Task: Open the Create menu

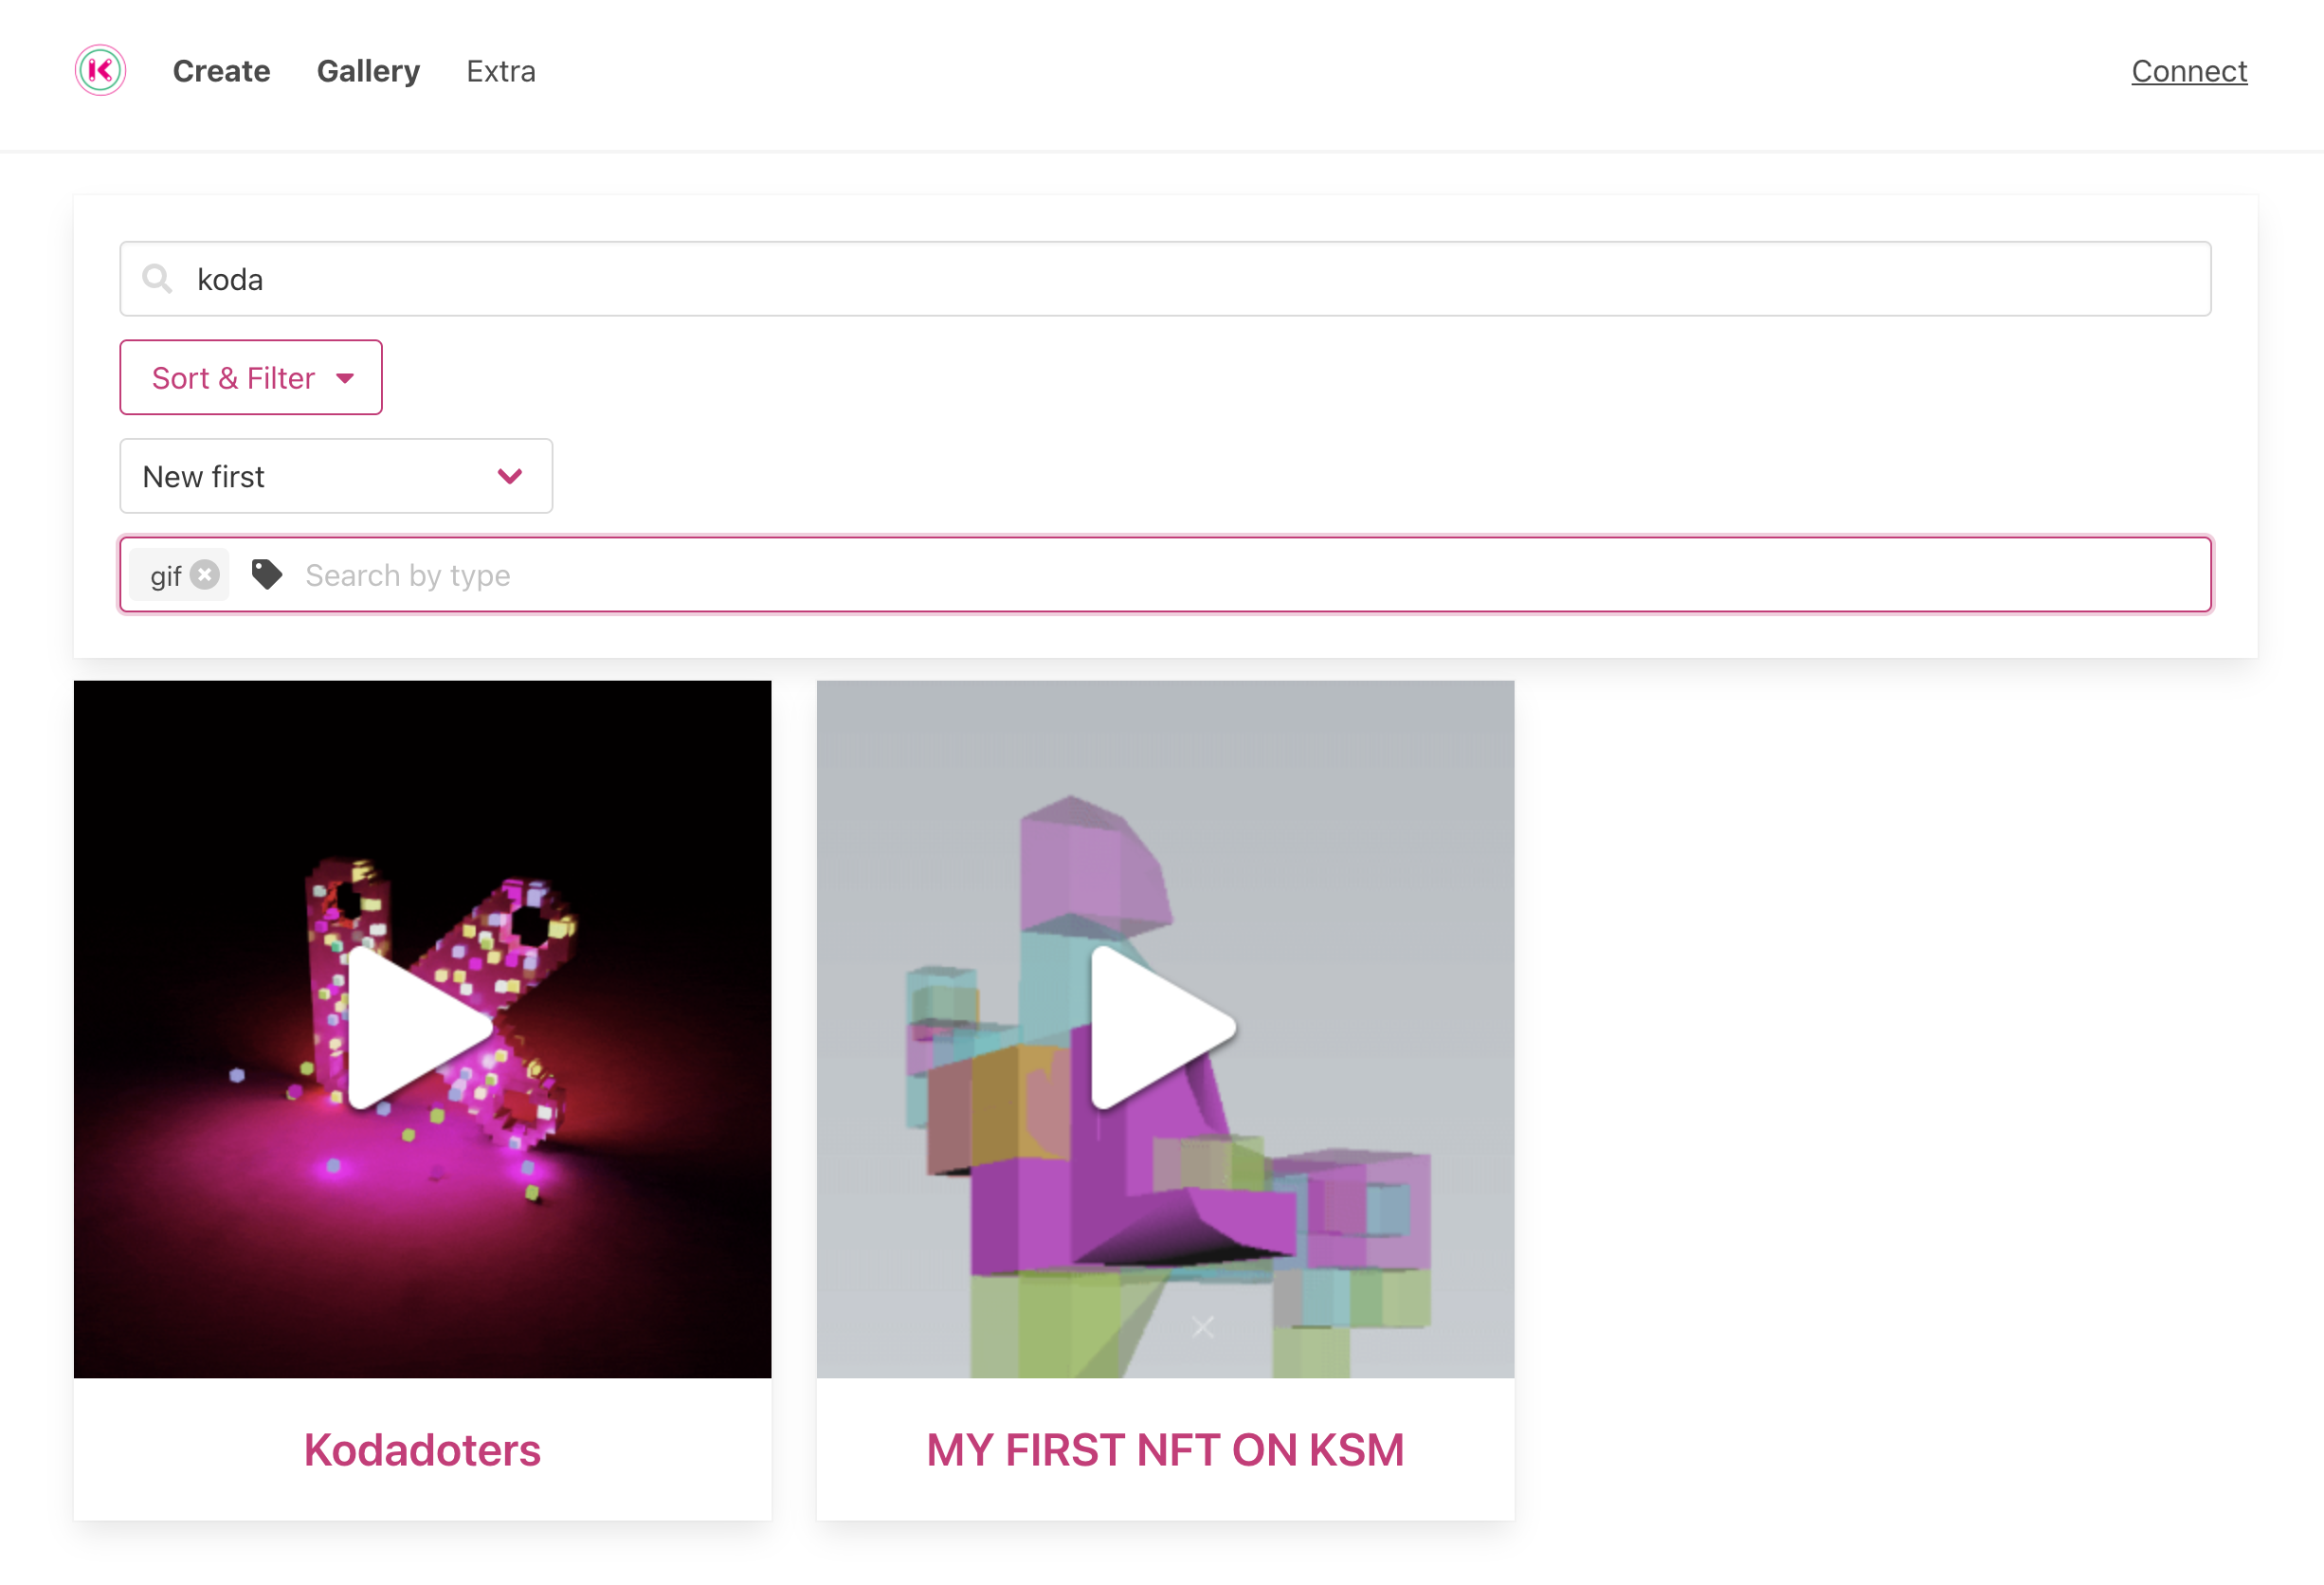Action: [221, 71]
